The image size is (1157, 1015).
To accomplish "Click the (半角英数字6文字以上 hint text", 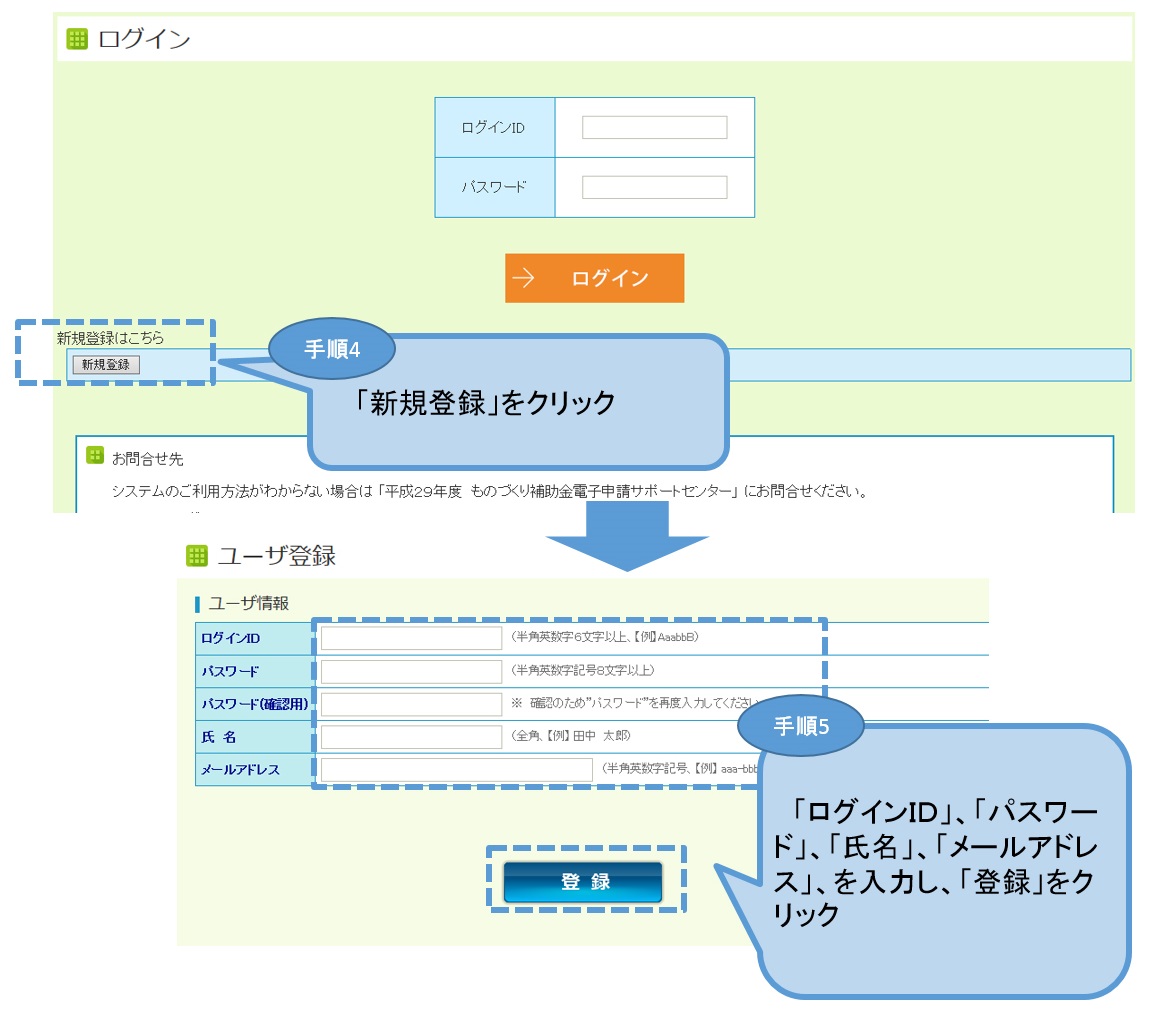I will (x=604, y=637).
